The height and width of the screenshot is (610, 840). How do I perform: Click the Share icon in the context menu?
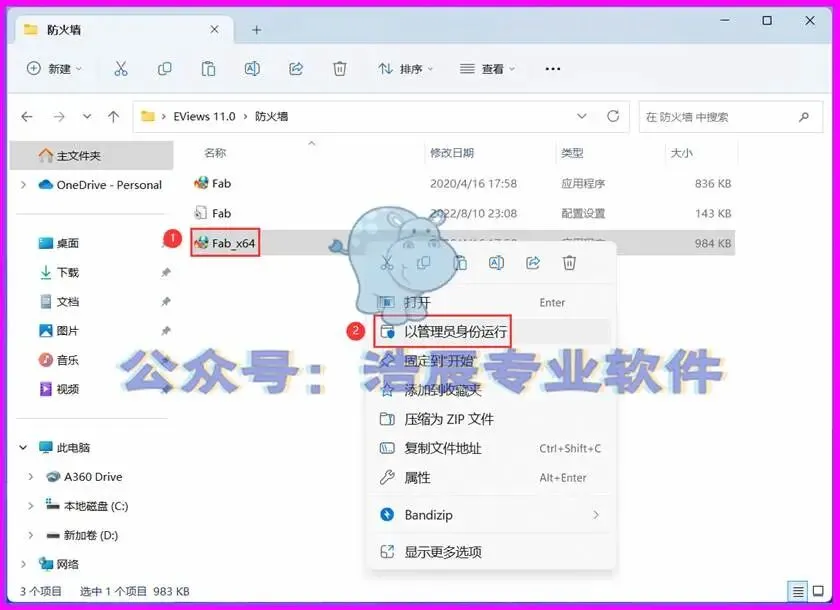point(532,263)
